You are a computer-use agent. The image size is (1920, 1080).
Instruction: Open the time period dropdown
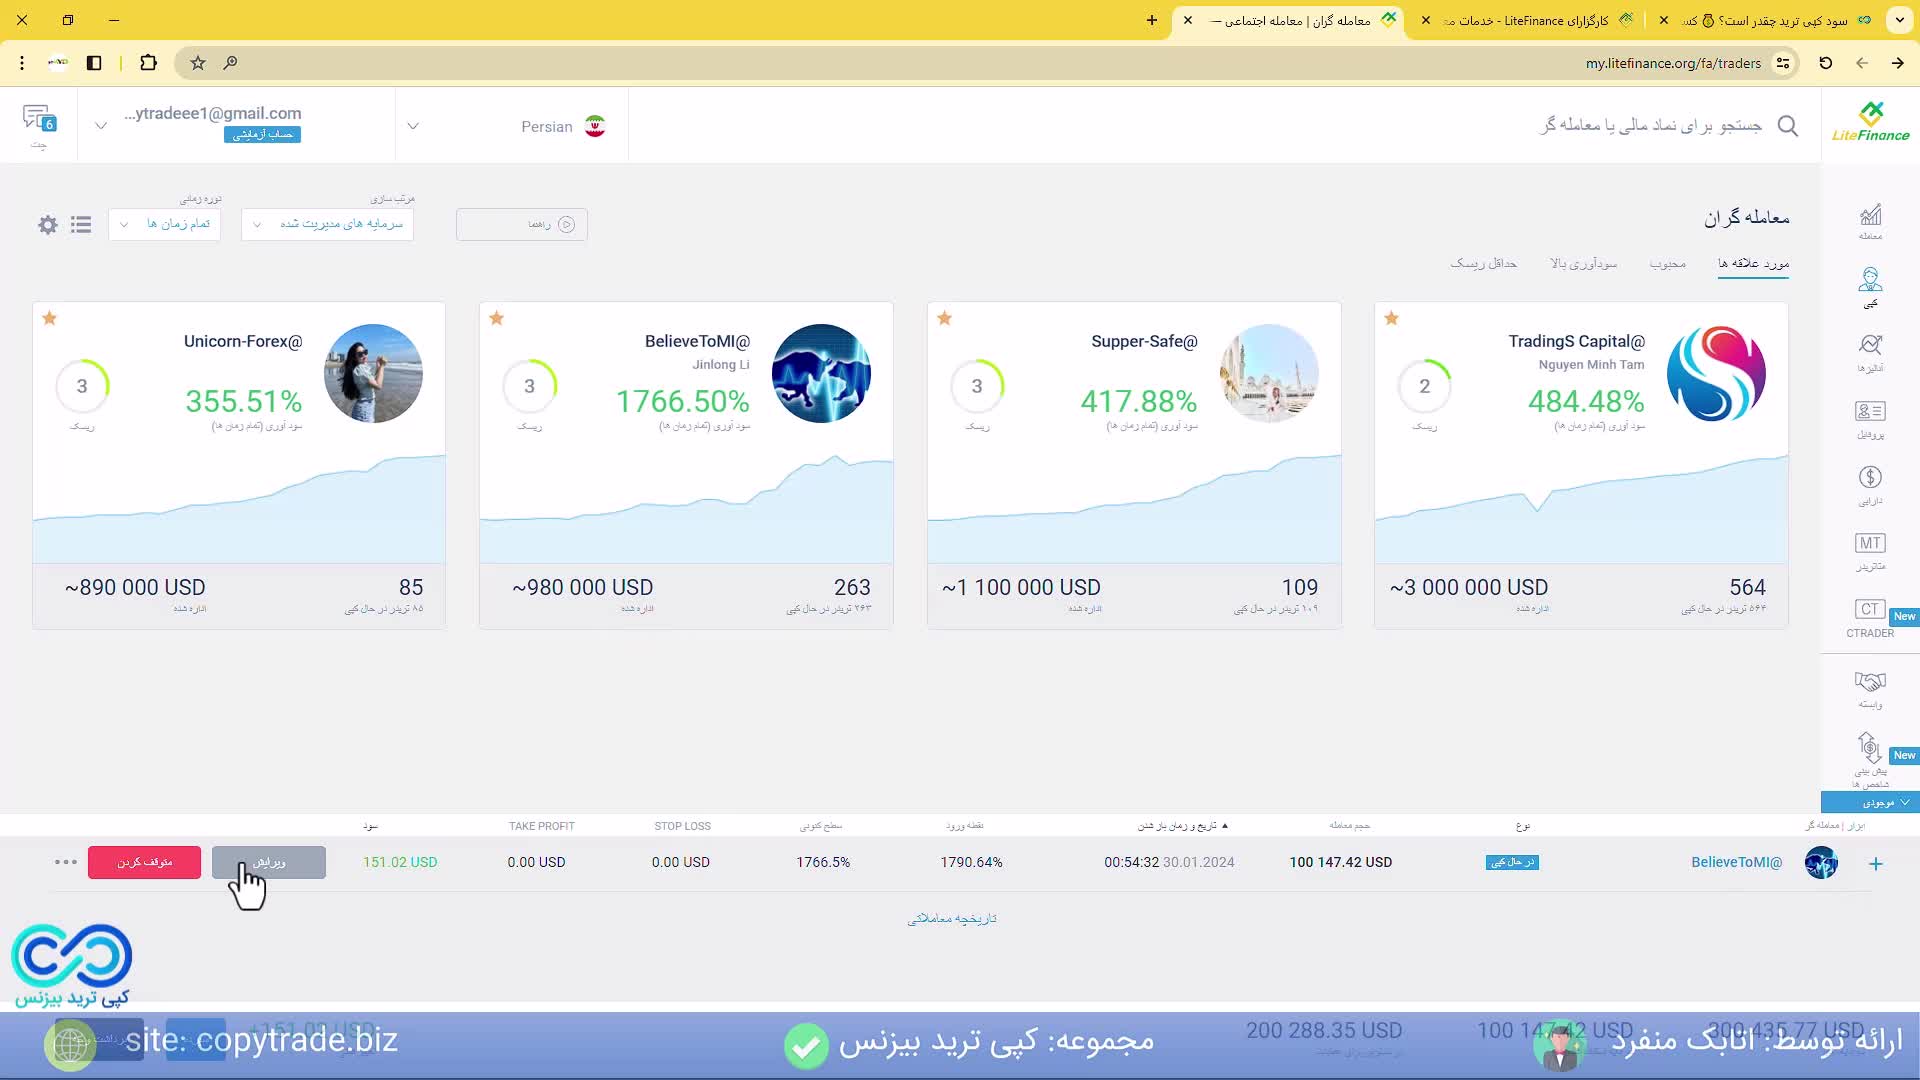[x=165, y=224]
